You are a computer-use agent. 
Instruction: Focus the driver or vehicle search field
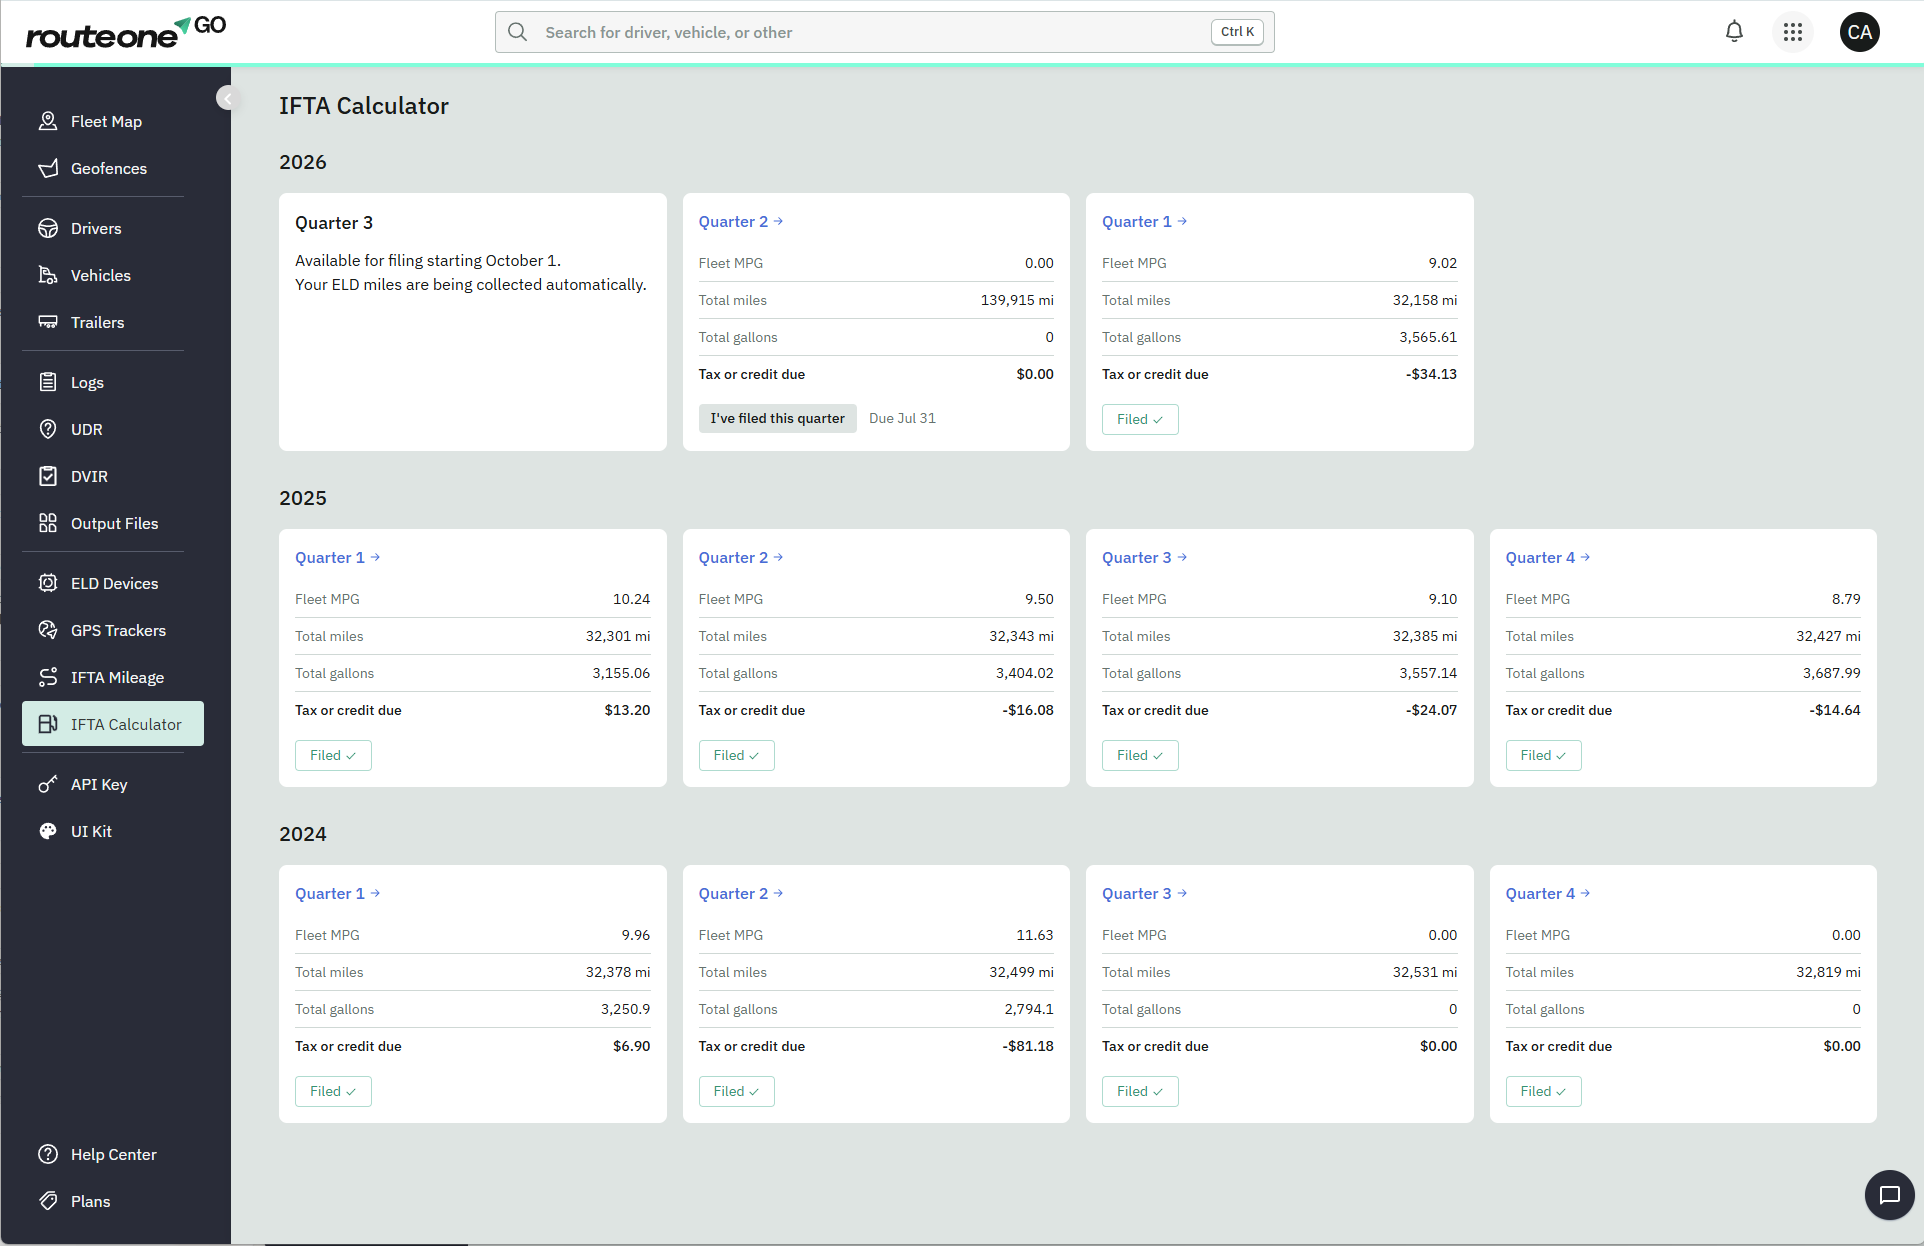coord(884,32)
